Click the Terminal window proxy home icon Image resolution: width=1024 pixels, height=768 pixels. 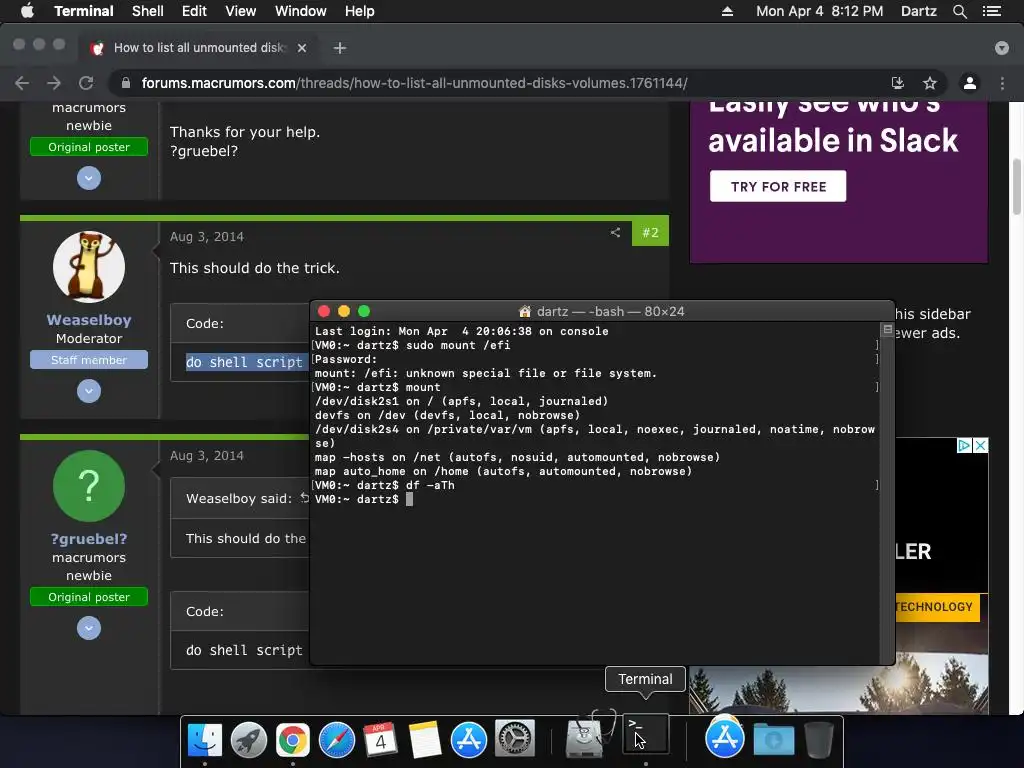coord(524,312)
